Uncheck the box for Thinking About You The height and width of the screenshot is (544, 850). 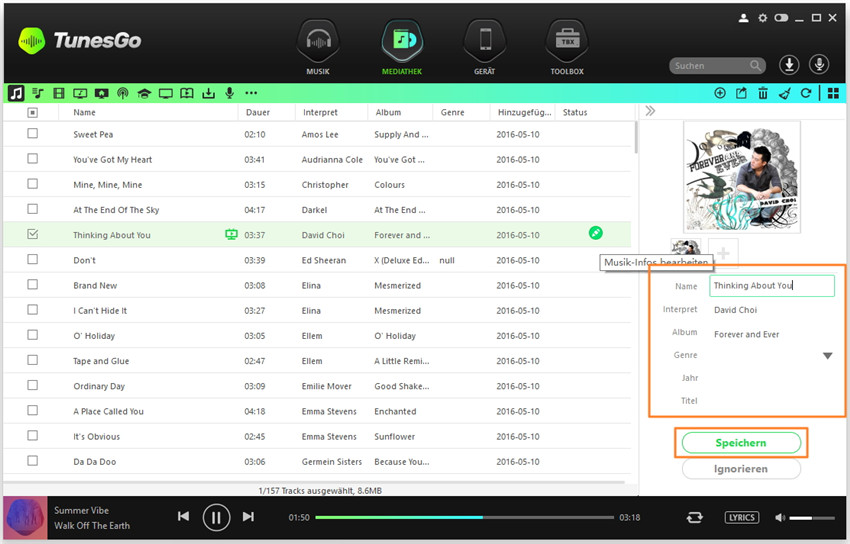[33, 234]
